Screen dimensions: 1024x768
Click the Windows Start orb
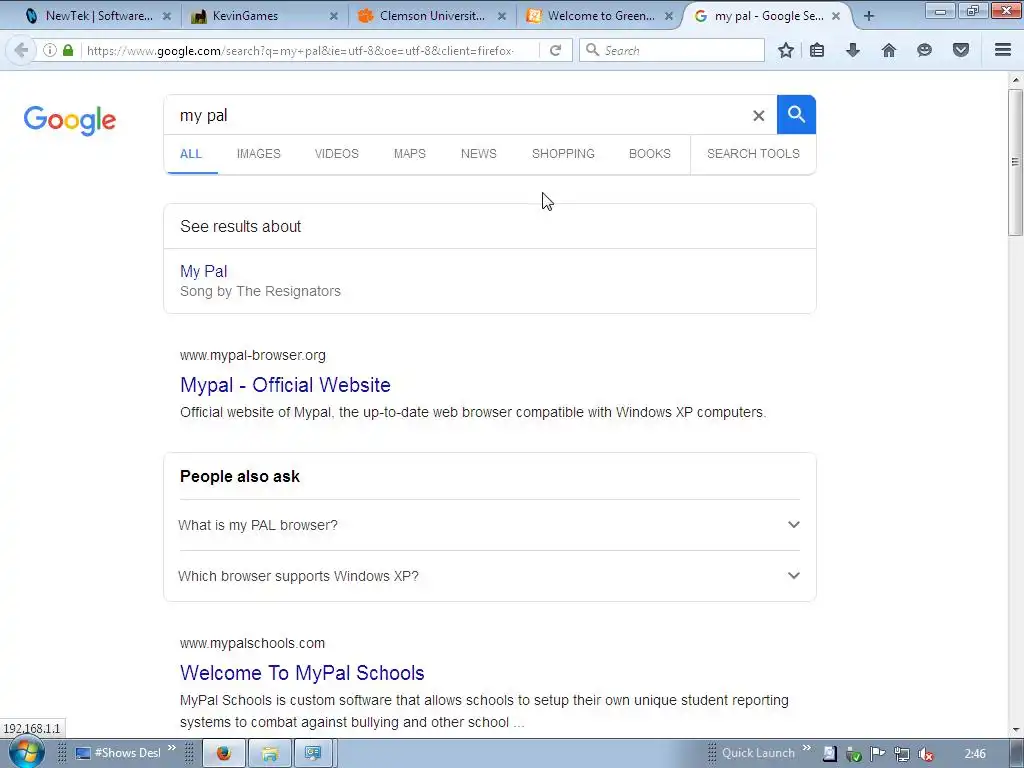coord(26,752)
